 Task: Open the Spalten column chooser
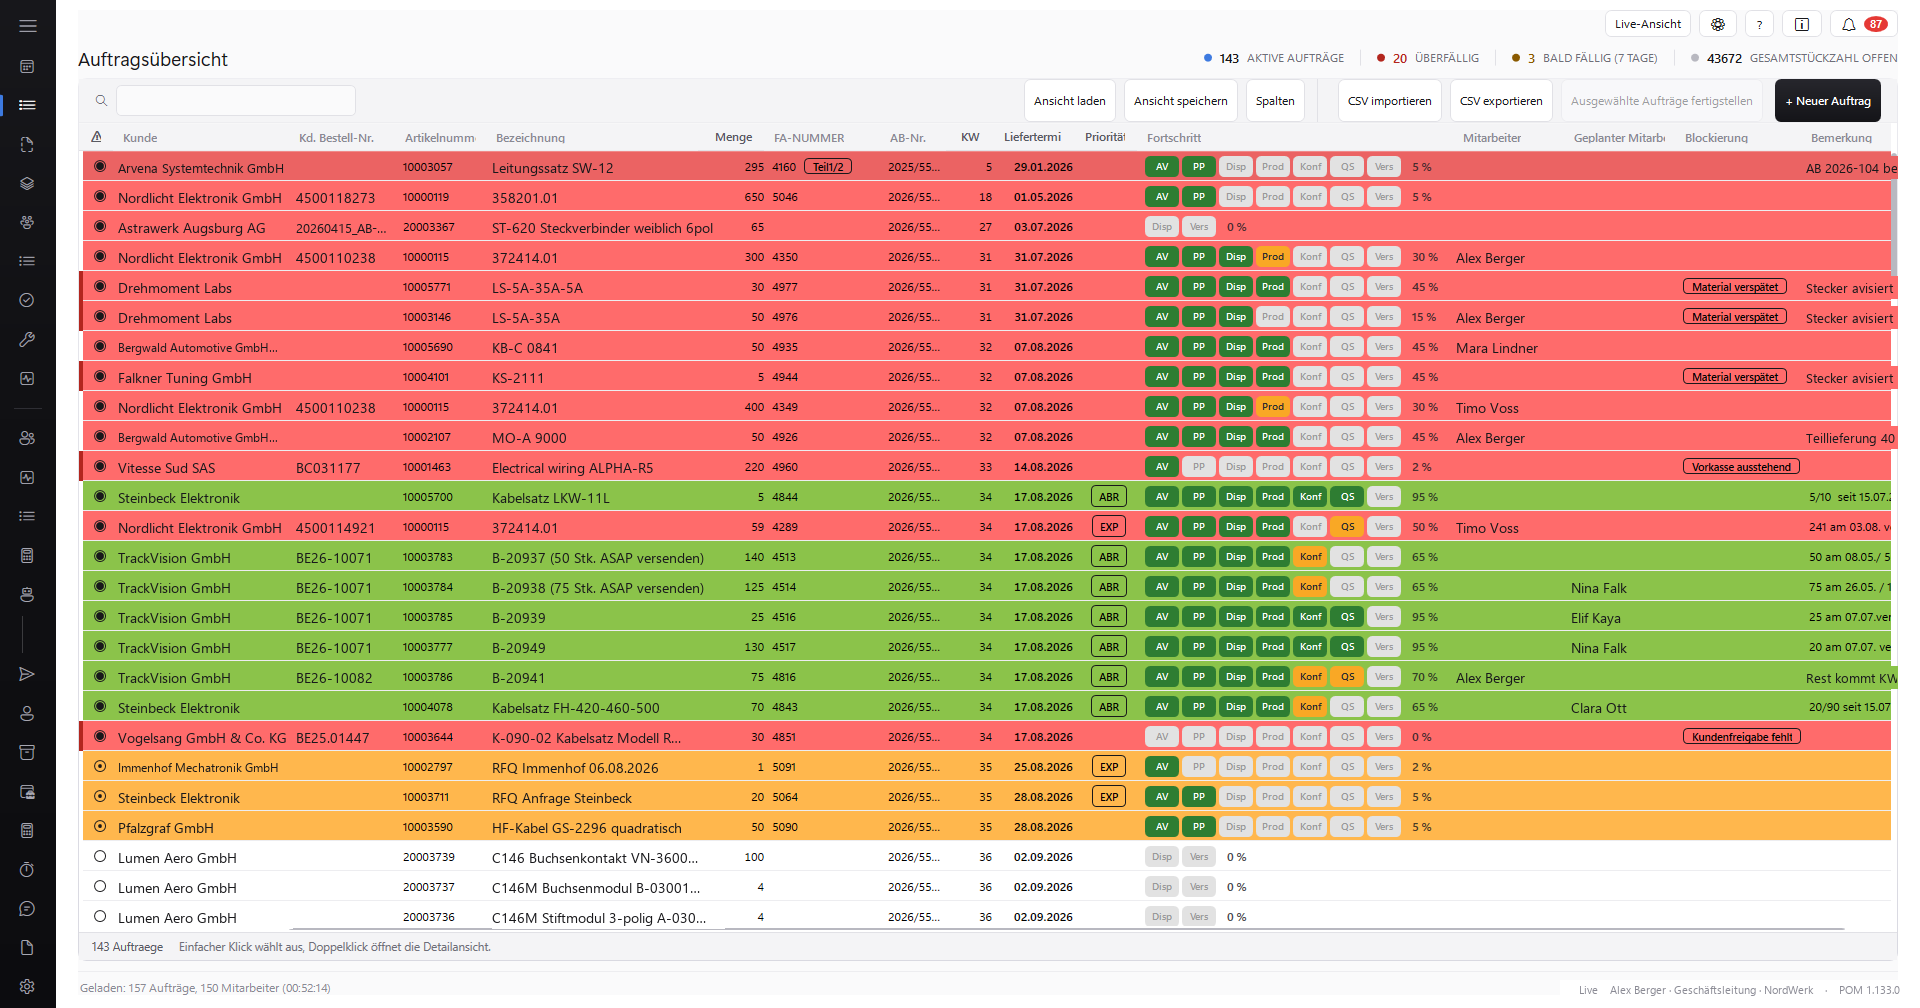[1275, 101]
